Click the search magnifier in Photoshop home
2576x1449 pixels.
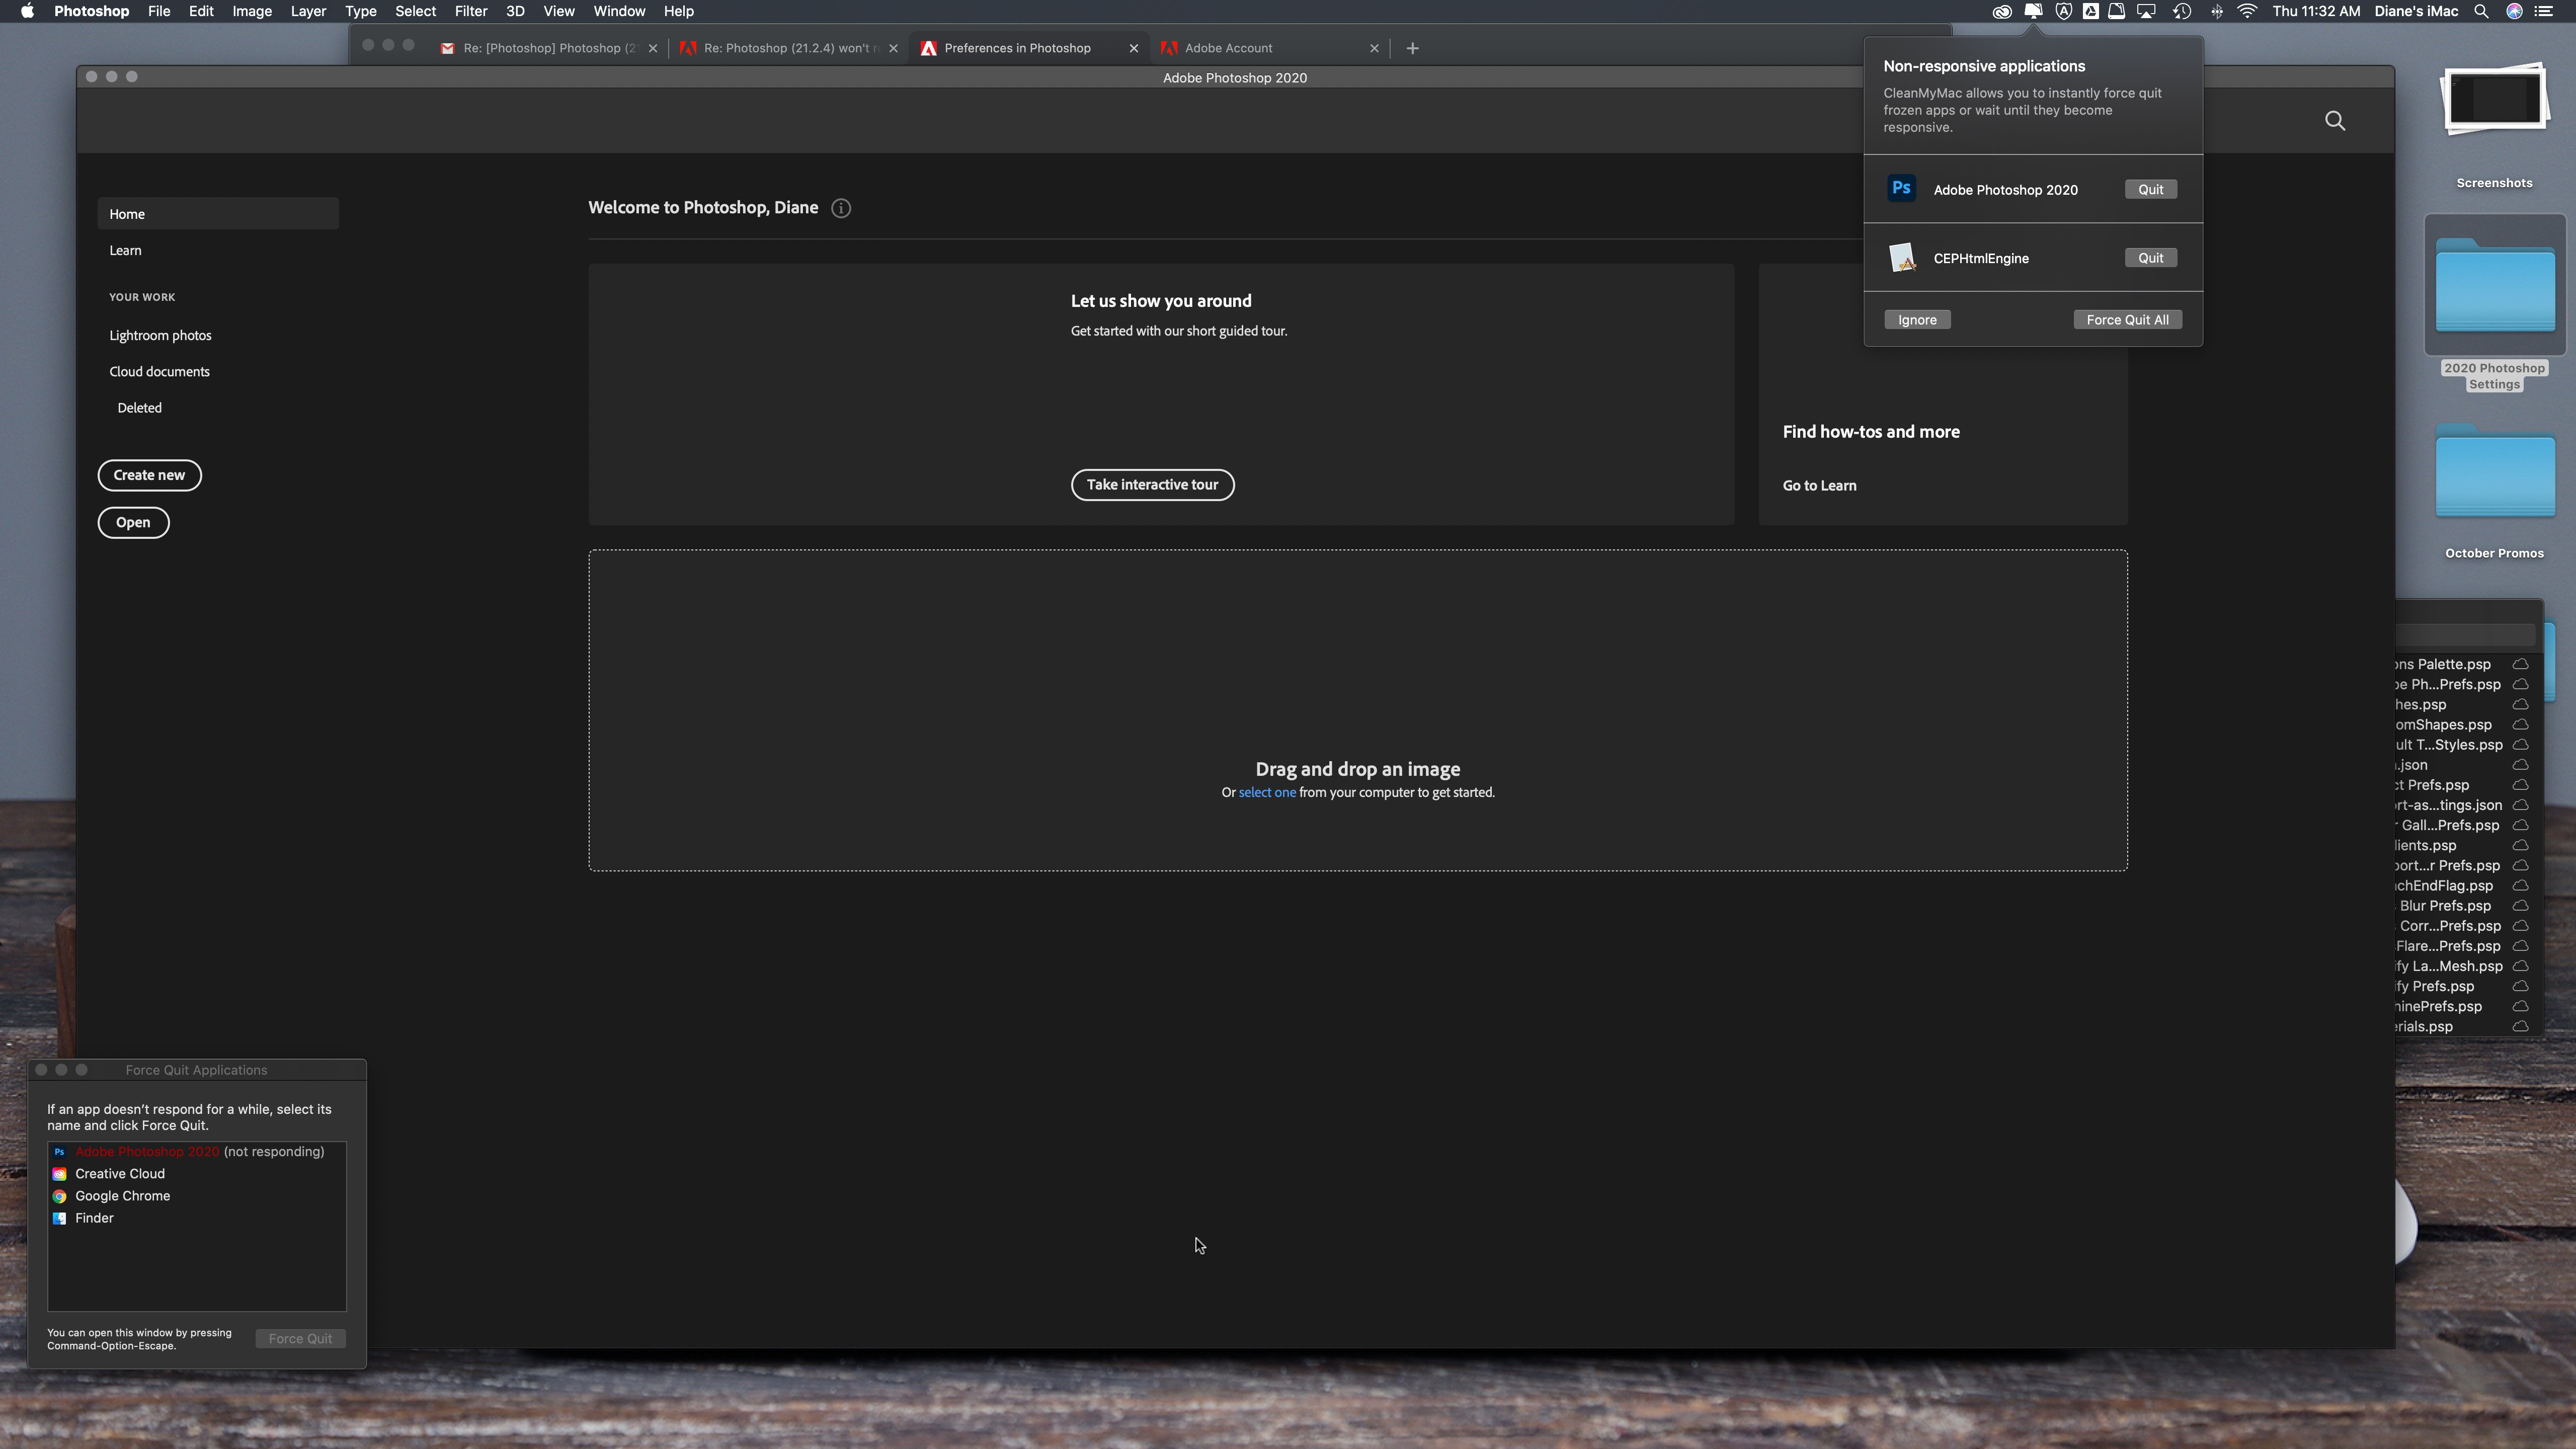2334,121
